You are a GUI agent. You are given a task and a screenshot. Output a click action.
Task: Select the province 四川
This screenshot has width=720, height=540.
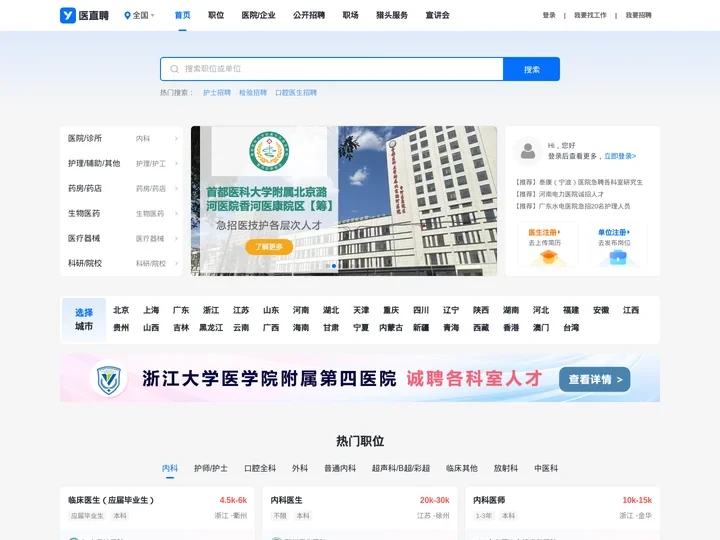[421, 310]
